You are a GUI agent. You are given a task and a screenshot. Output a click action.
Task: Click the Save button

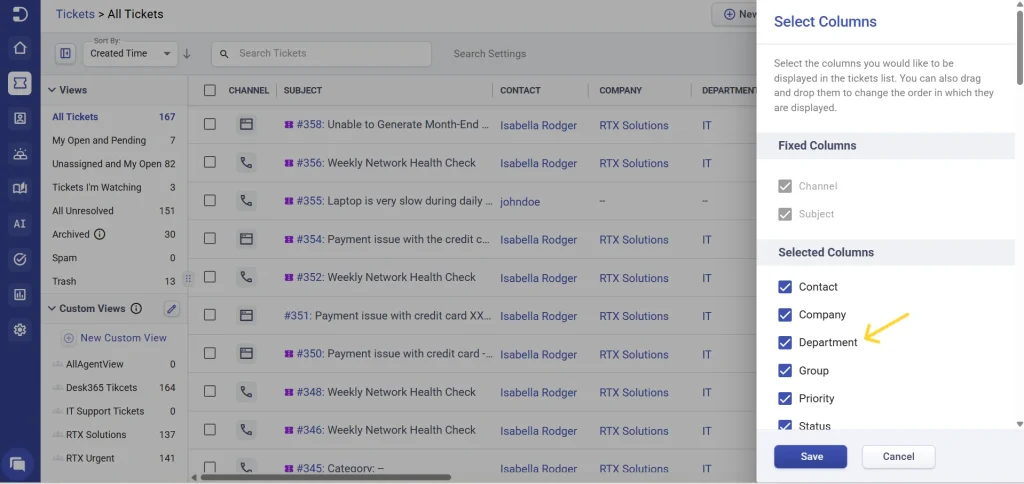click(x=810, y=457)
